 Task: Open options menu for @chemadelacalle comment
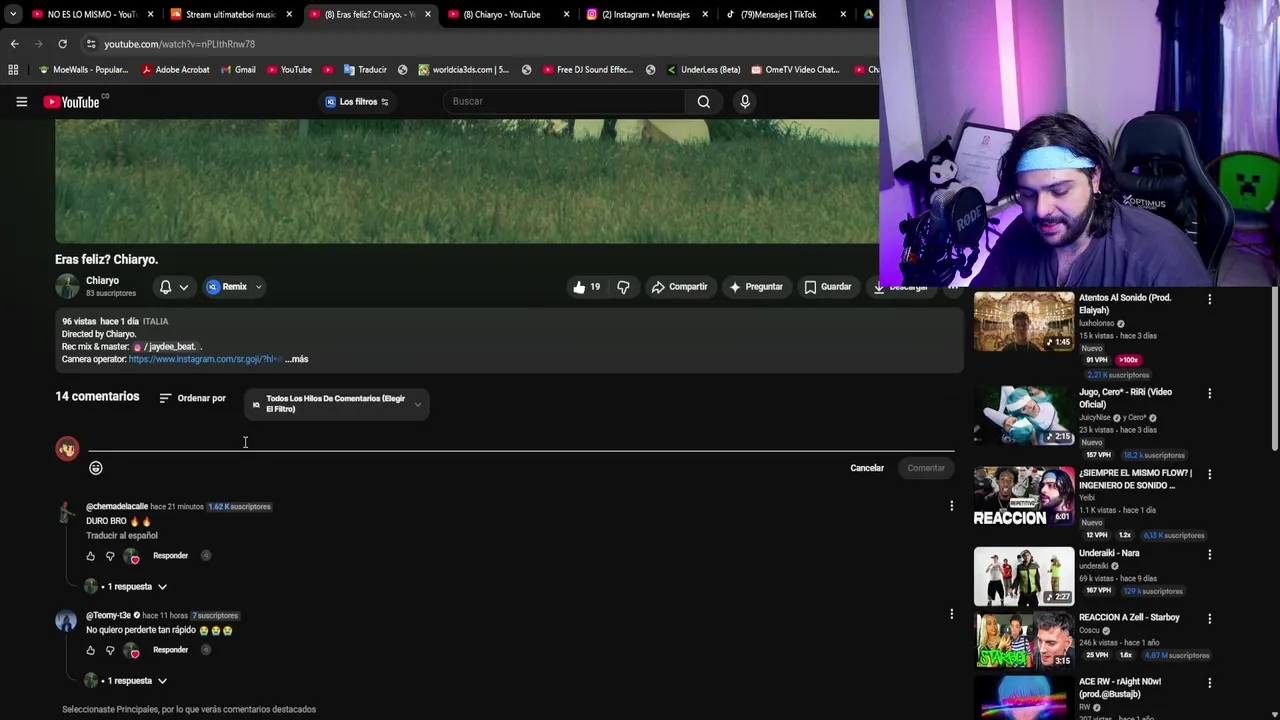951,506
